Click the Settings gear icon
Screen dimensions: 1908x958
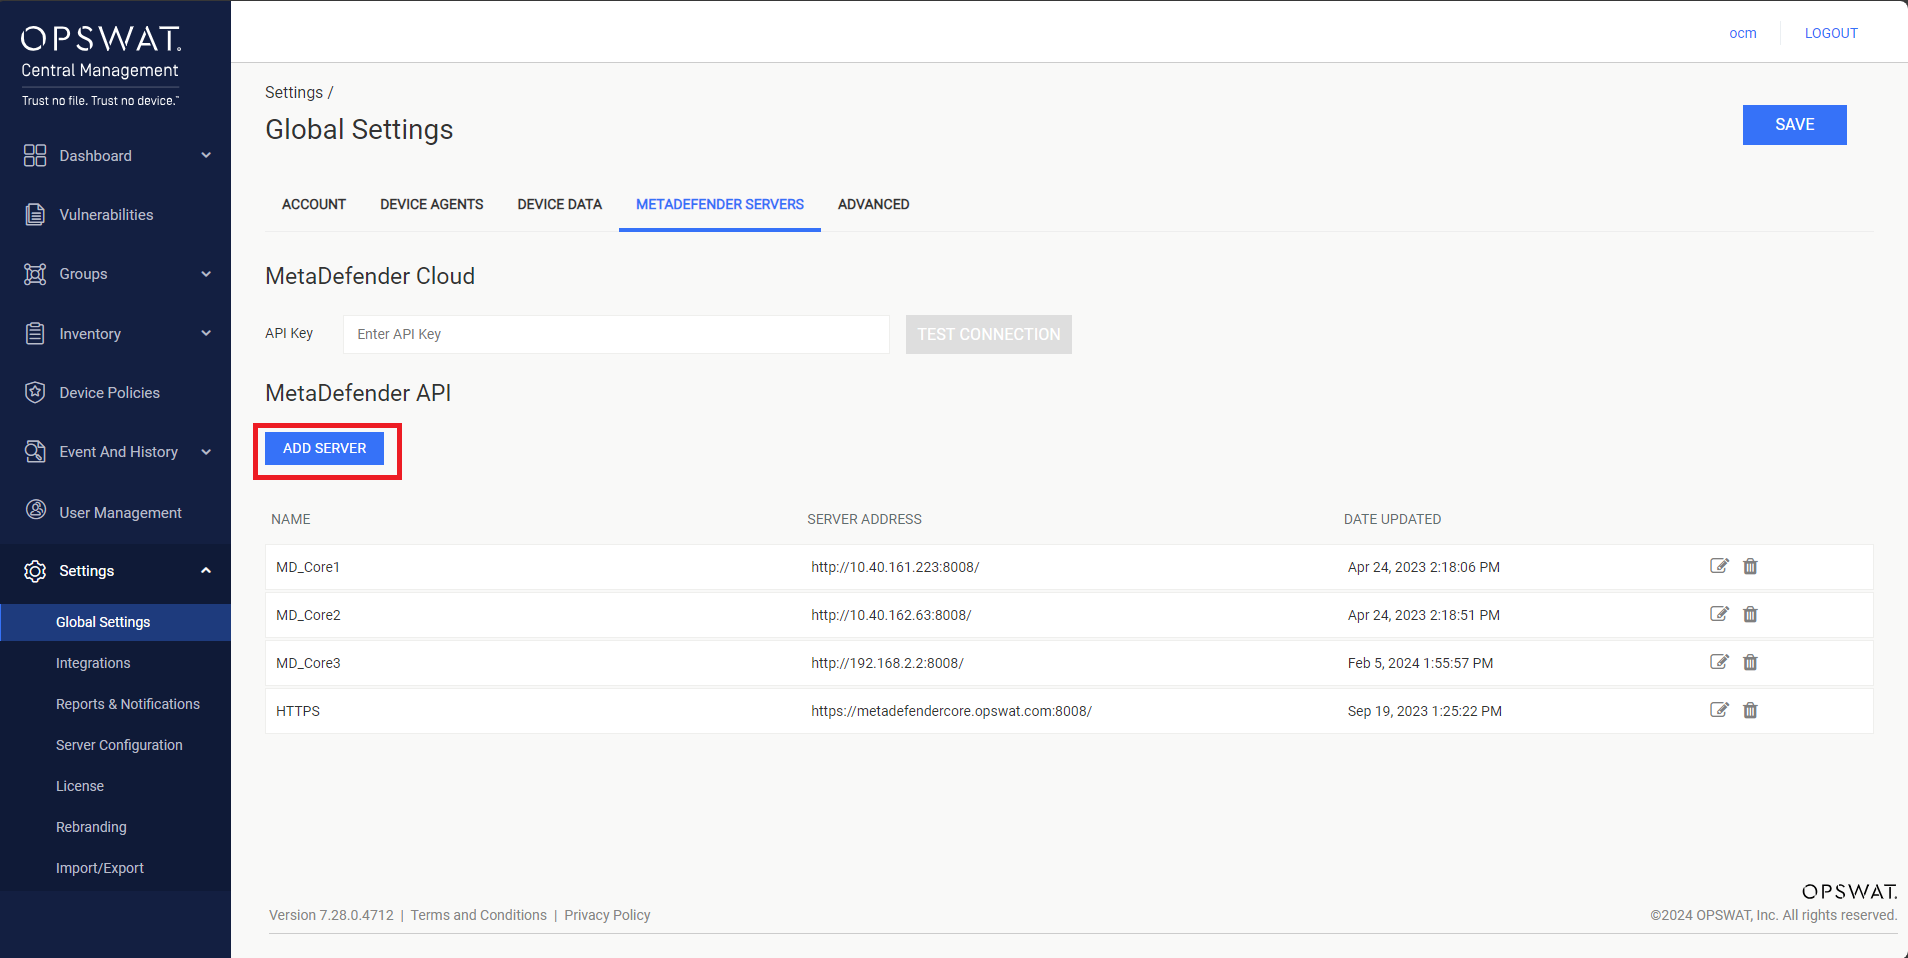click(35, 571)
